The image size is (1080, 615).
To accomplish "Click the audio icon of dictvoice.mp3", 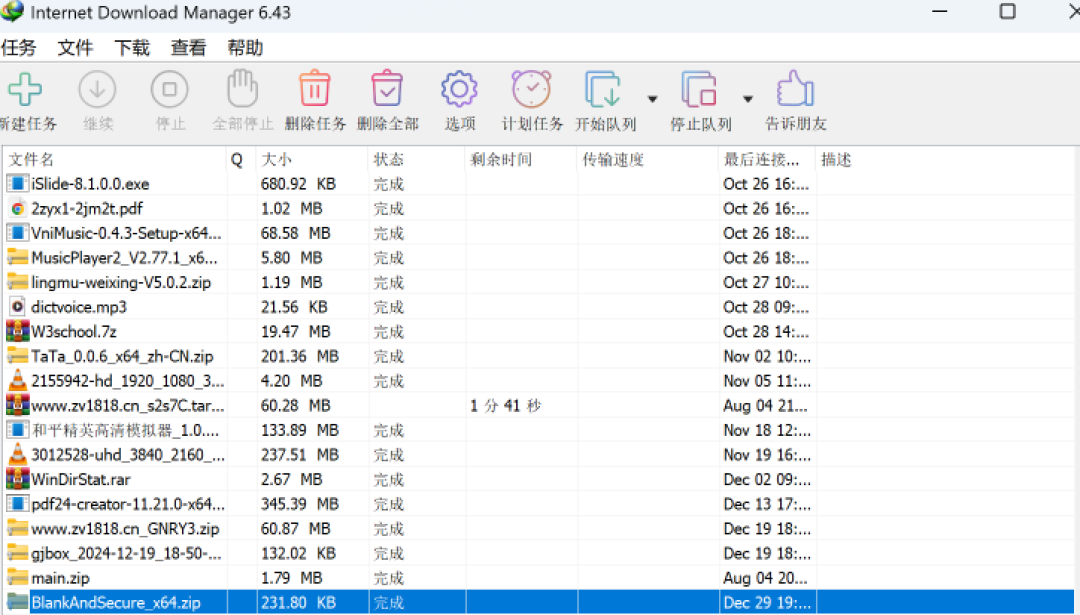I will [17, 306].
